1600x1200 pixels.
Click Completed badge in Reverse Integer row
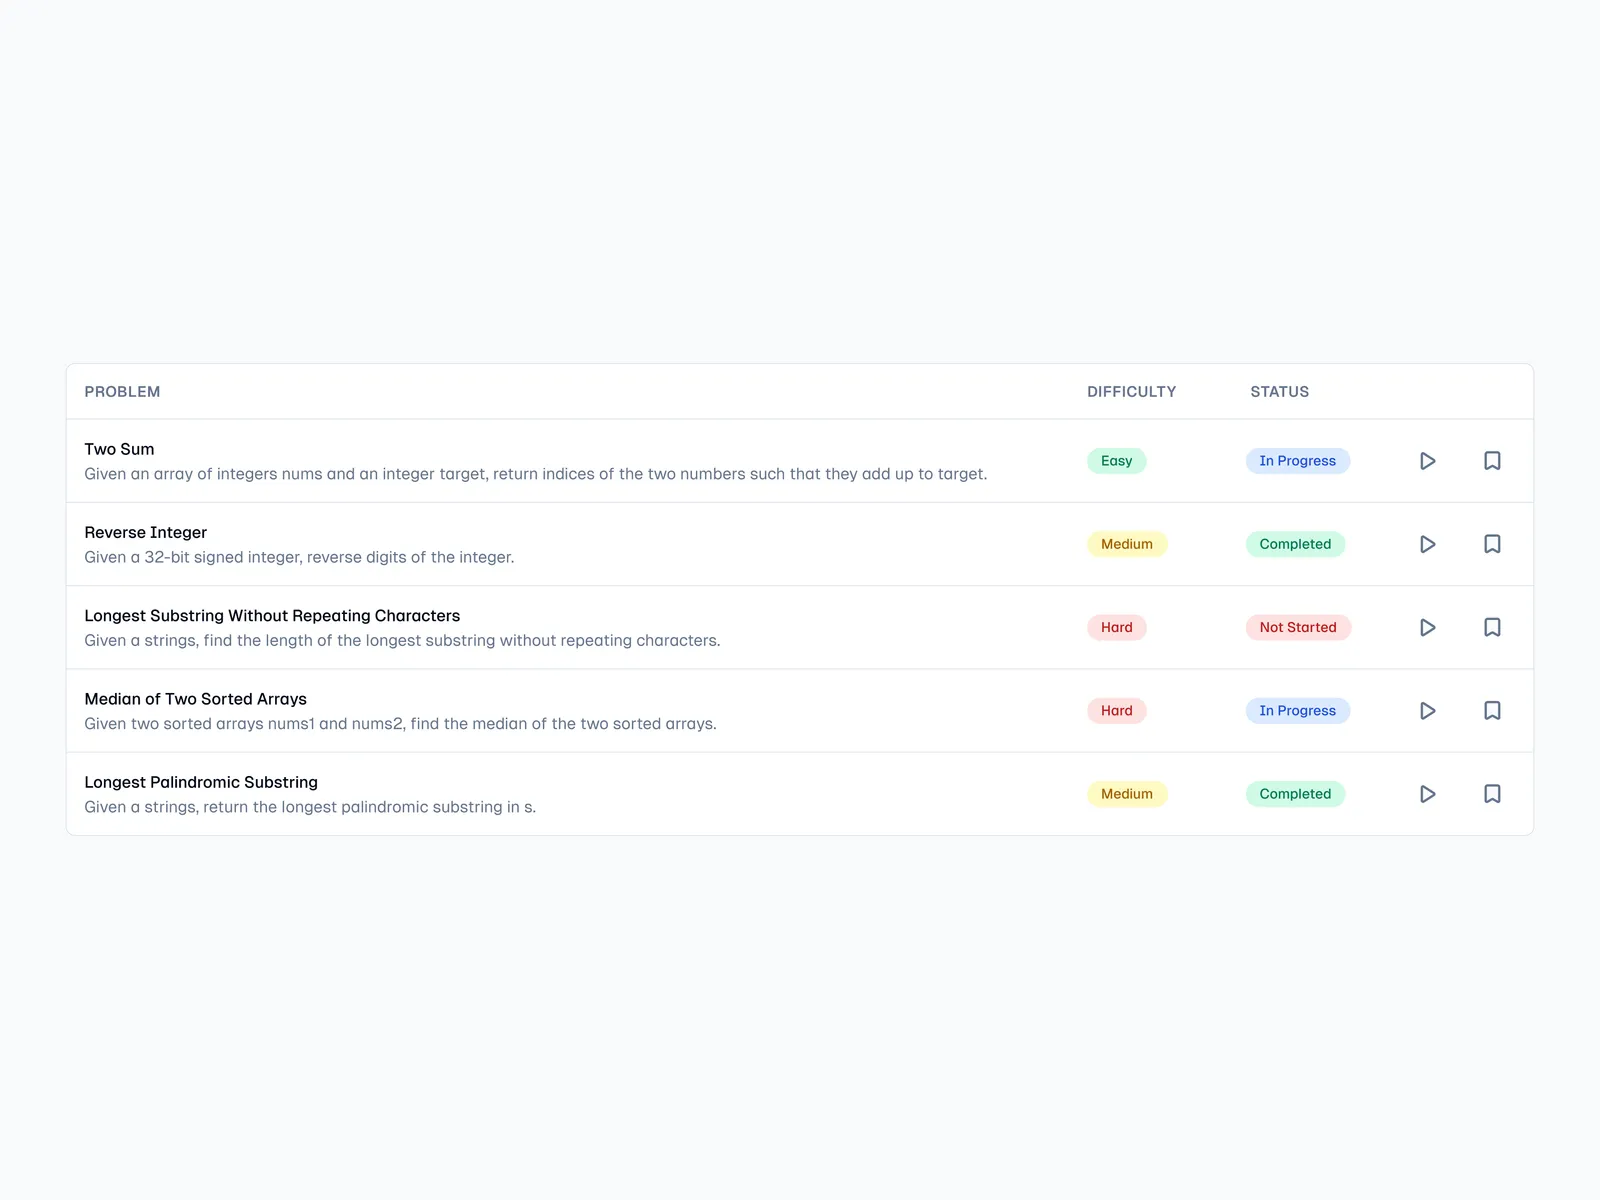pyautogui.click(x=1295, y=544)
